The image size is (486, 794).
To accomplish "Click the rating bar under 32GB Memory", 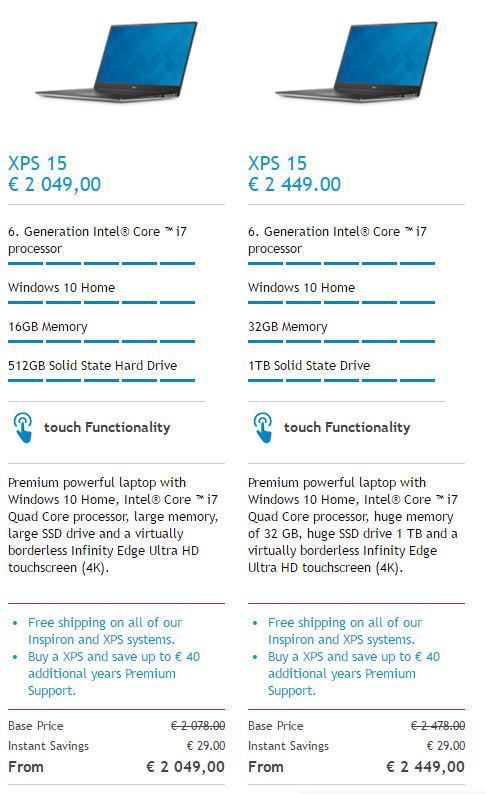I will tap(341, 341).
